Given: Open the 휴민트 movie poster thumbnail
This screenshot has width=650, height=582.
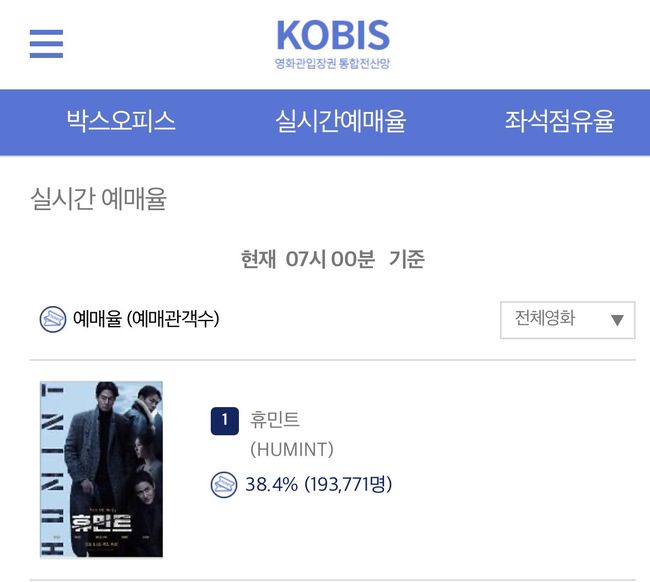Looking at the screenshot, I should click(101, 468).
